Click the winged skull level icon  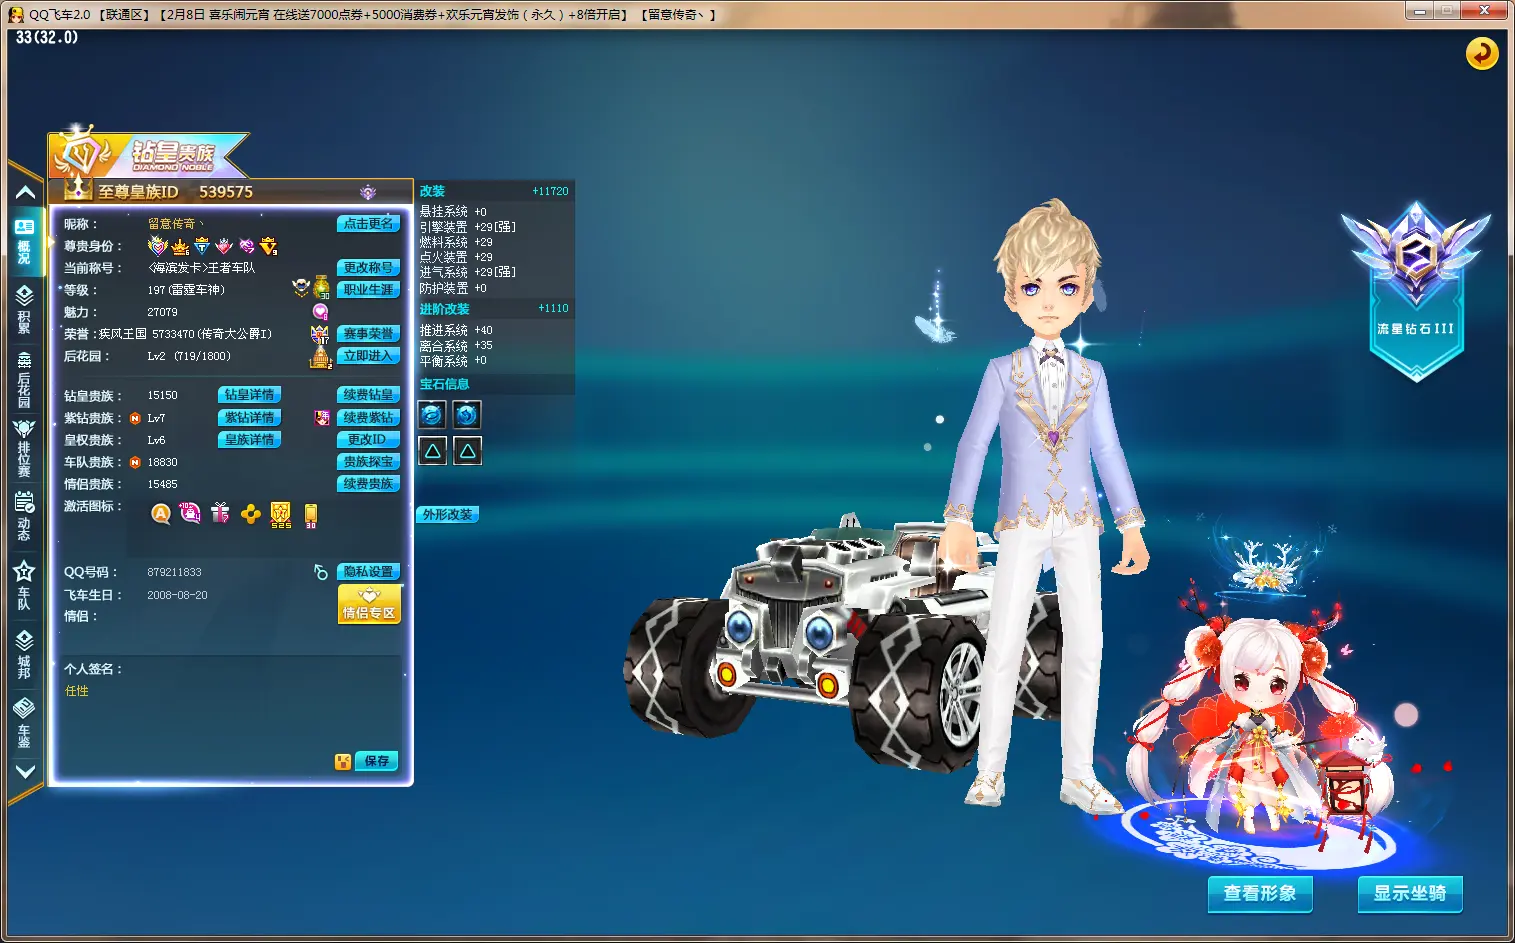(301, 288)
